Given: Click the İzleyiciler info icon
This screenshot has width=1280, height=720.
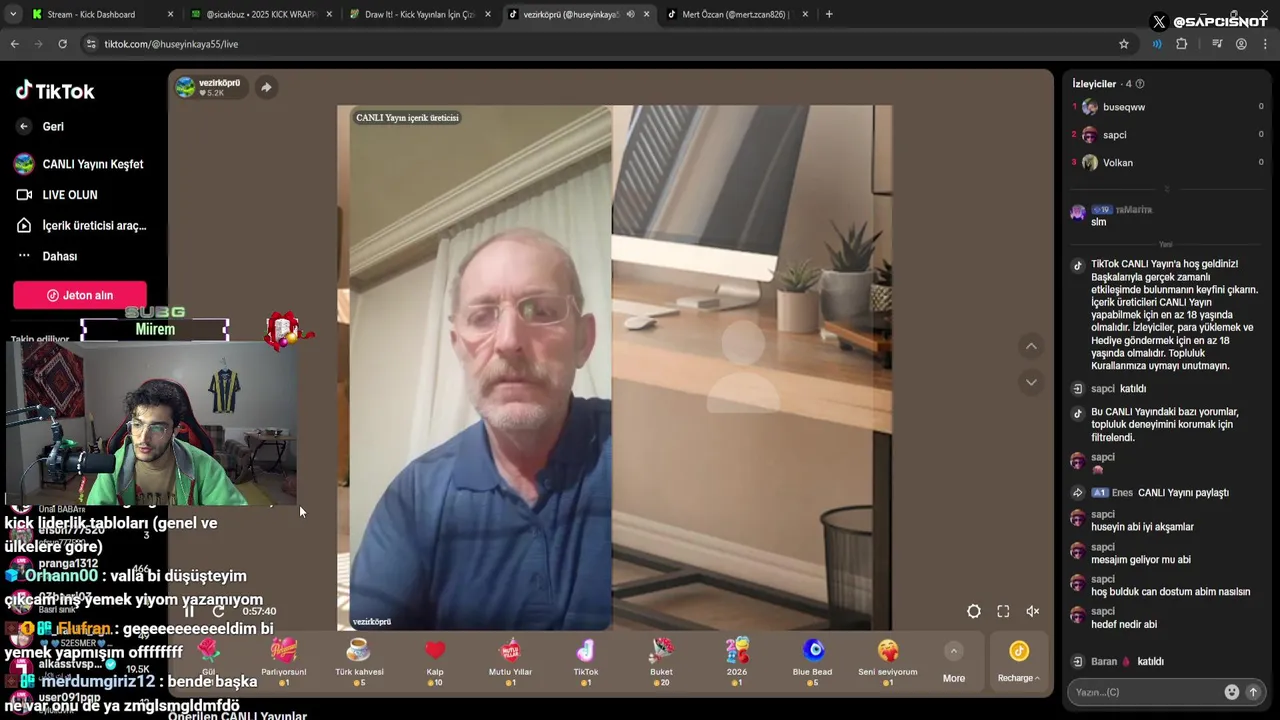Looking at the screenshot, I should [x=1140, y=84].
